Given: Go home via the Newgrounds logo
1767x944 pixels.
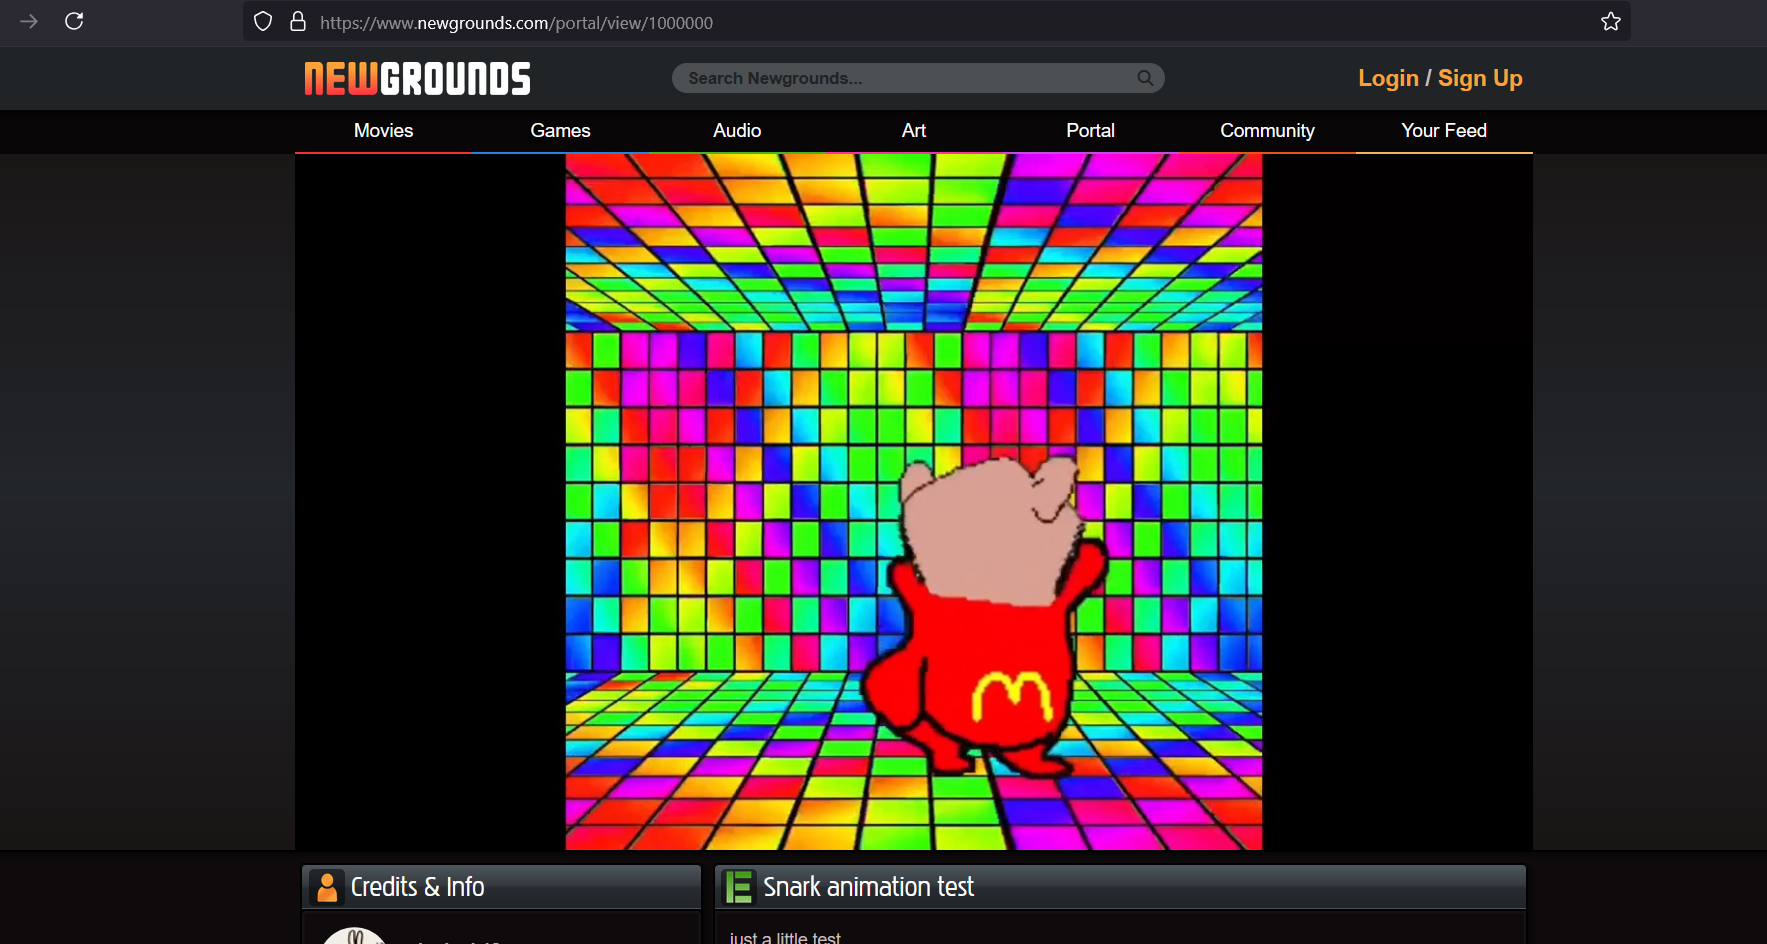Looking at the screenshot, I should (417, 79).
